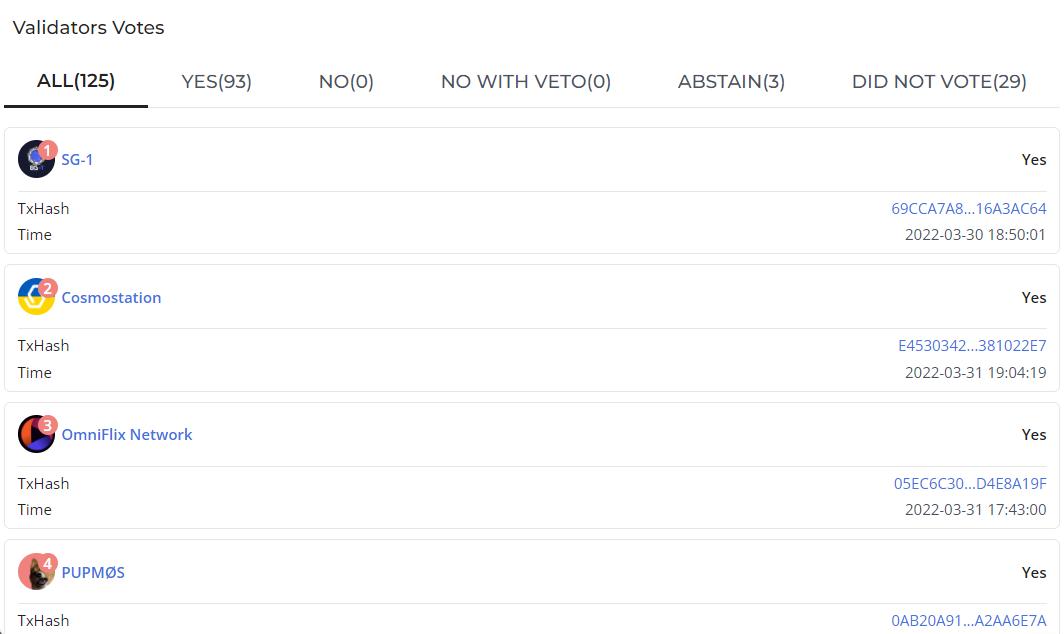This screenshot has height=634, width=1064.
Task: Open SG-1 validator name link
Action: pos(77,160)
